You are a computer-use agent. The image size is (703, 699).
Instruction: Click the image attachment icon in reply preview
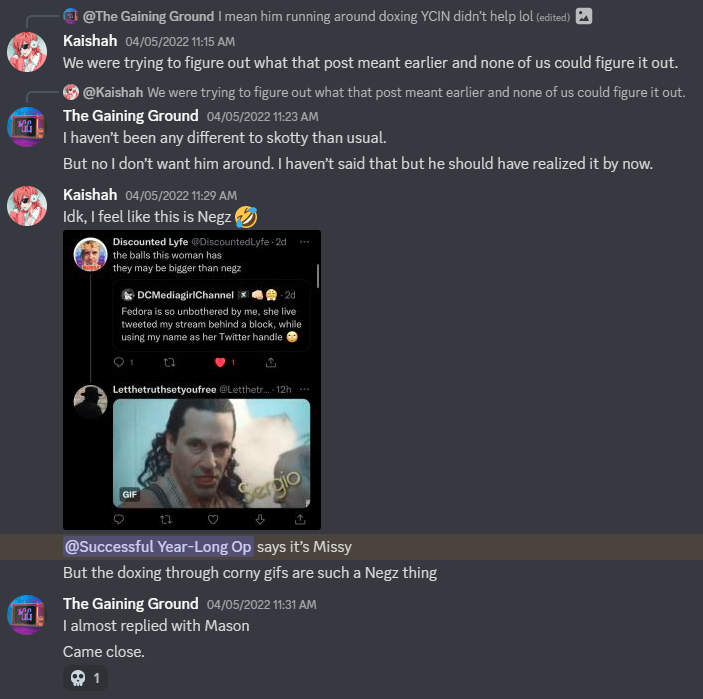pyautogui.click(x=584, y=16)
